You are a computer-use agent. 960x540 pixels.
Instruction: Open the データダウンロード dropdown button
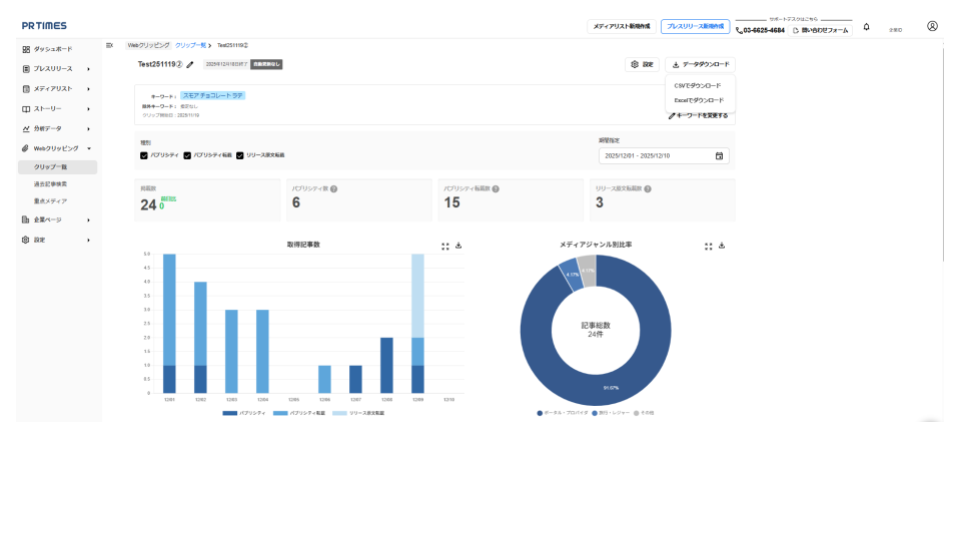pos(699,64)
